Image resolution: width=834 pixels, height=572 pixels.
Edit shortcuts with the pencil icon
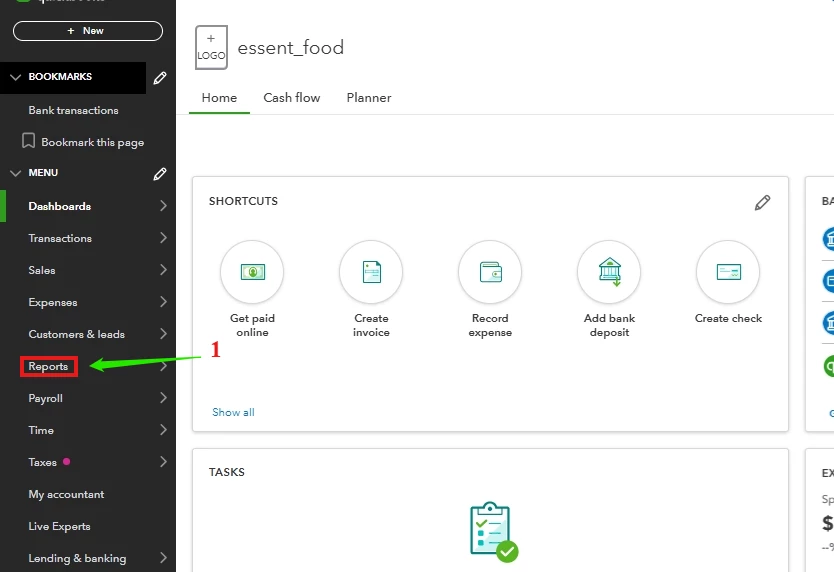762,202
